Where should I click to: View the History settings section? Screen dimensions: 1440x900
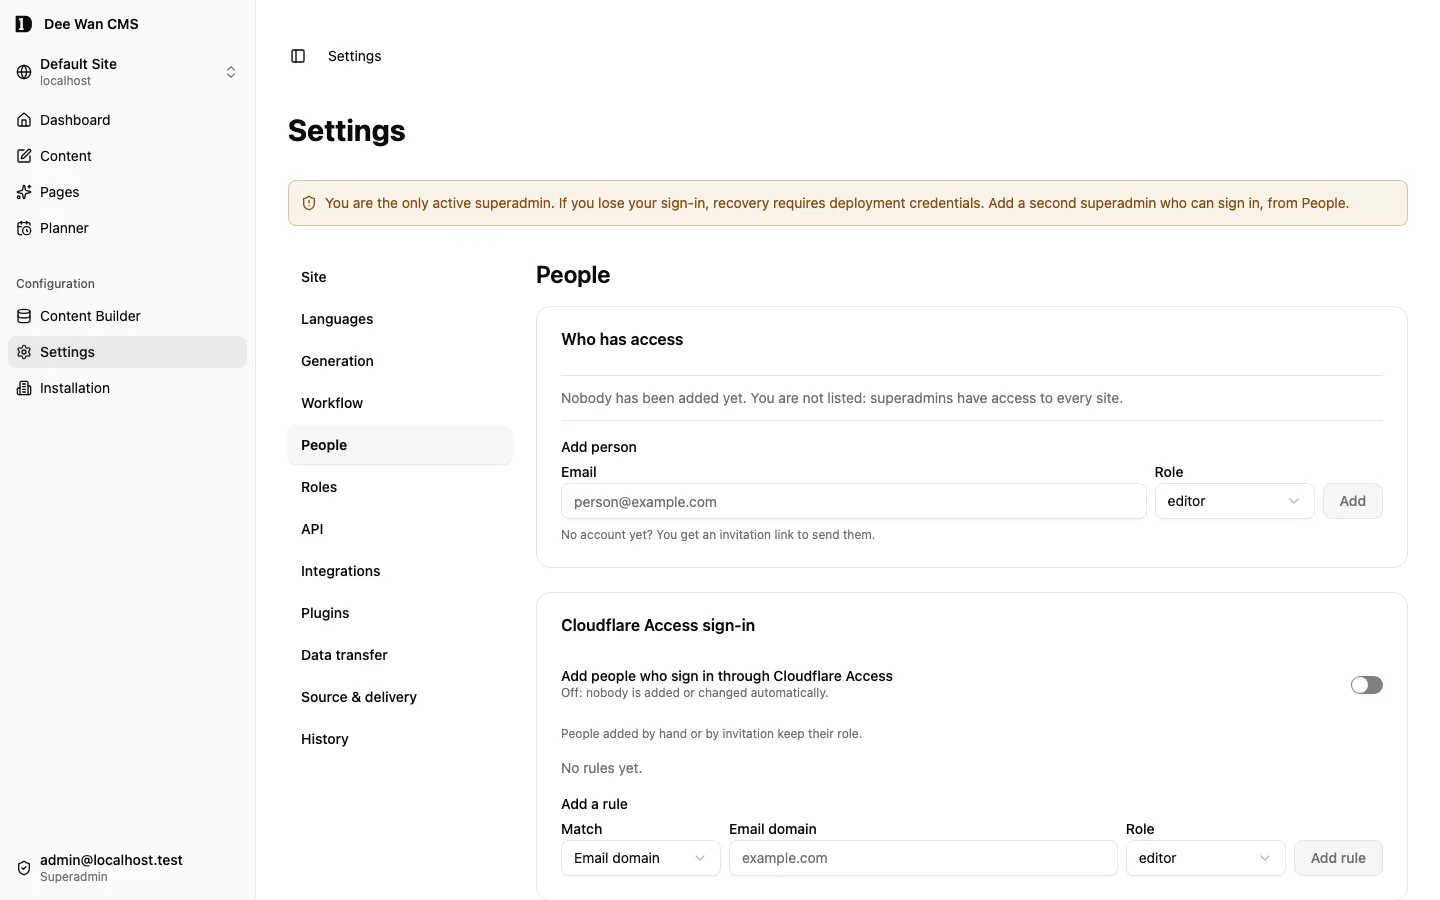[400, 739]
